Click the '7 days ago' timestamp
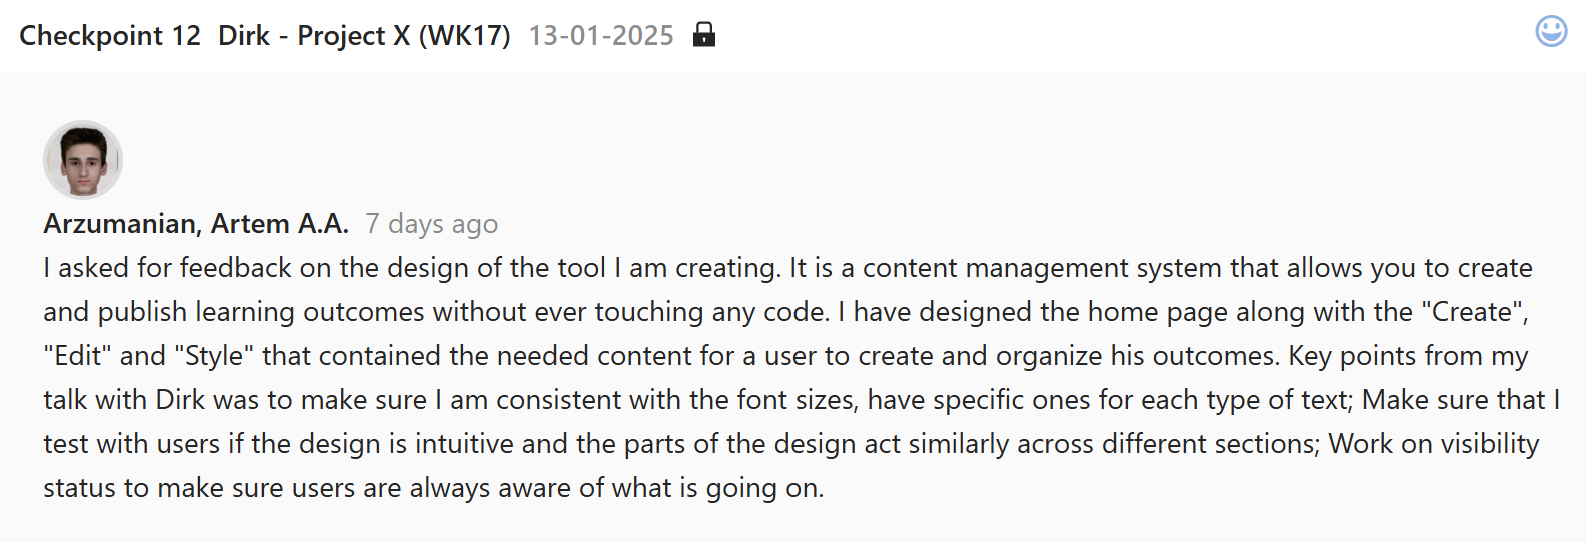 (x=431, y=224)
